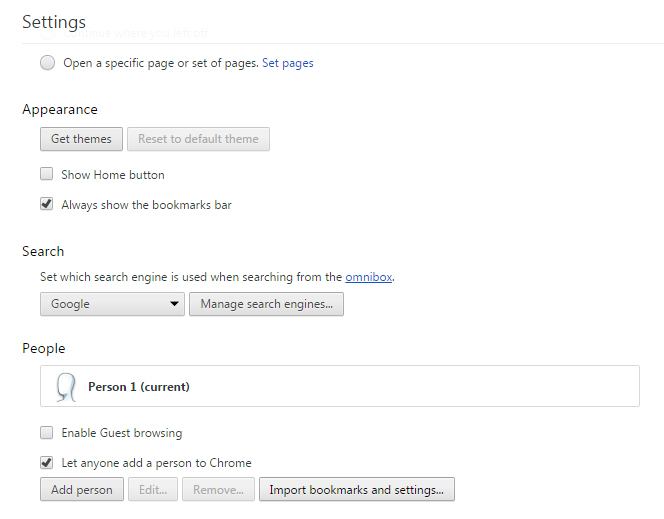Viewport: 664px width, 519px height.
Task: Click the Person 1 avatar icon
Action: 66,386
